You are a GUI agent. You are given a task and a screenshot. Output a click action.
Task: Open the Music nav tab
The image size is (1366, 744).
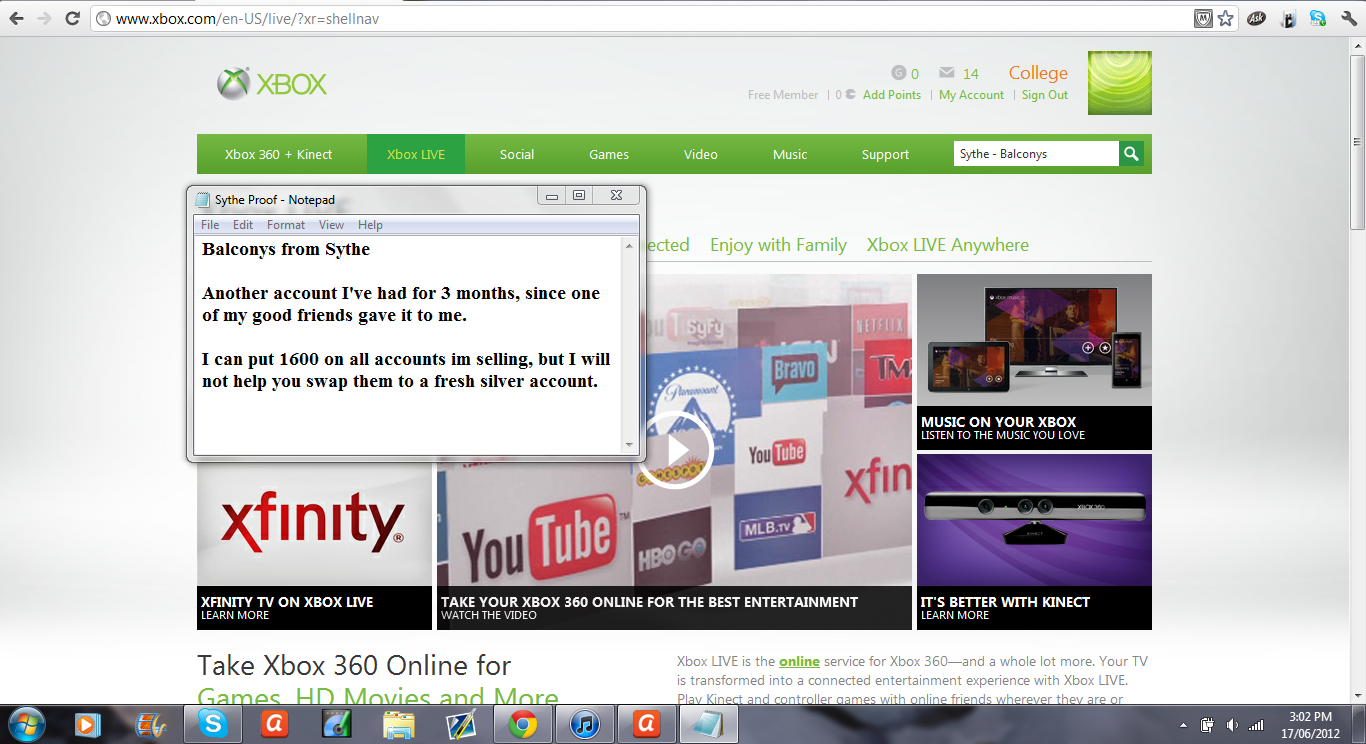coord(790,154)
